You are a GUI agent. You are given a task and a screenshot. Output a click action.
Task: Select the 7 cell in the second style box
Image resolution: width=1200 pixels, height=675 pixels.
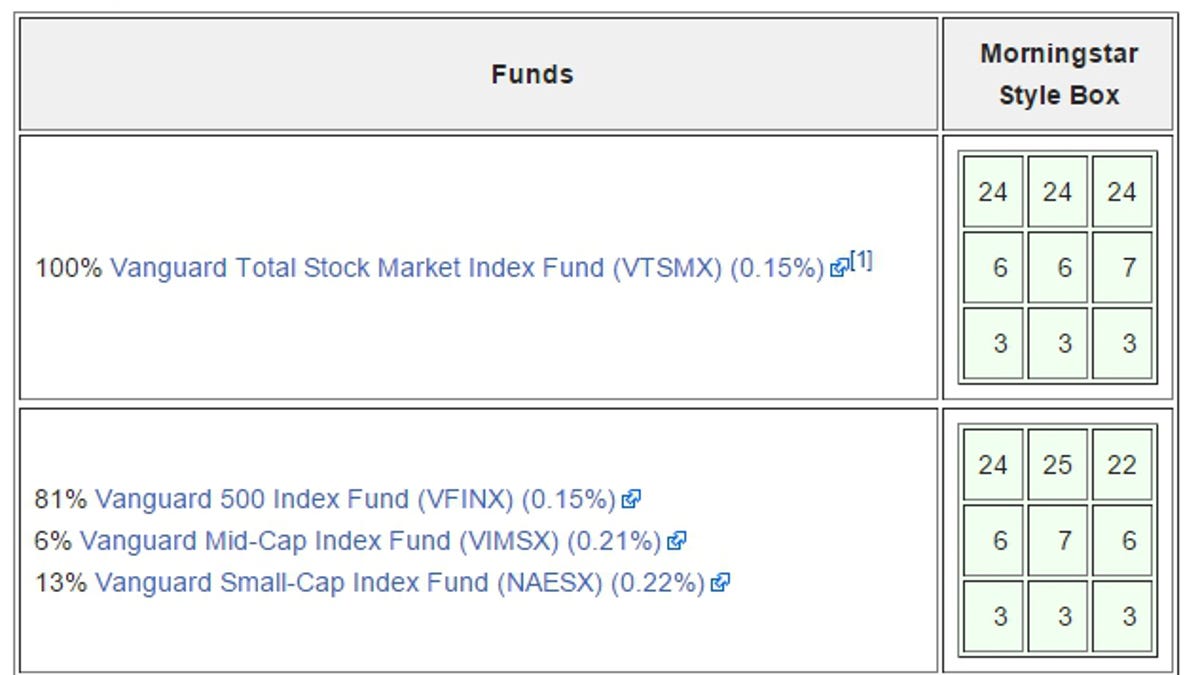pyautogui.click(x=1057, y=541)
